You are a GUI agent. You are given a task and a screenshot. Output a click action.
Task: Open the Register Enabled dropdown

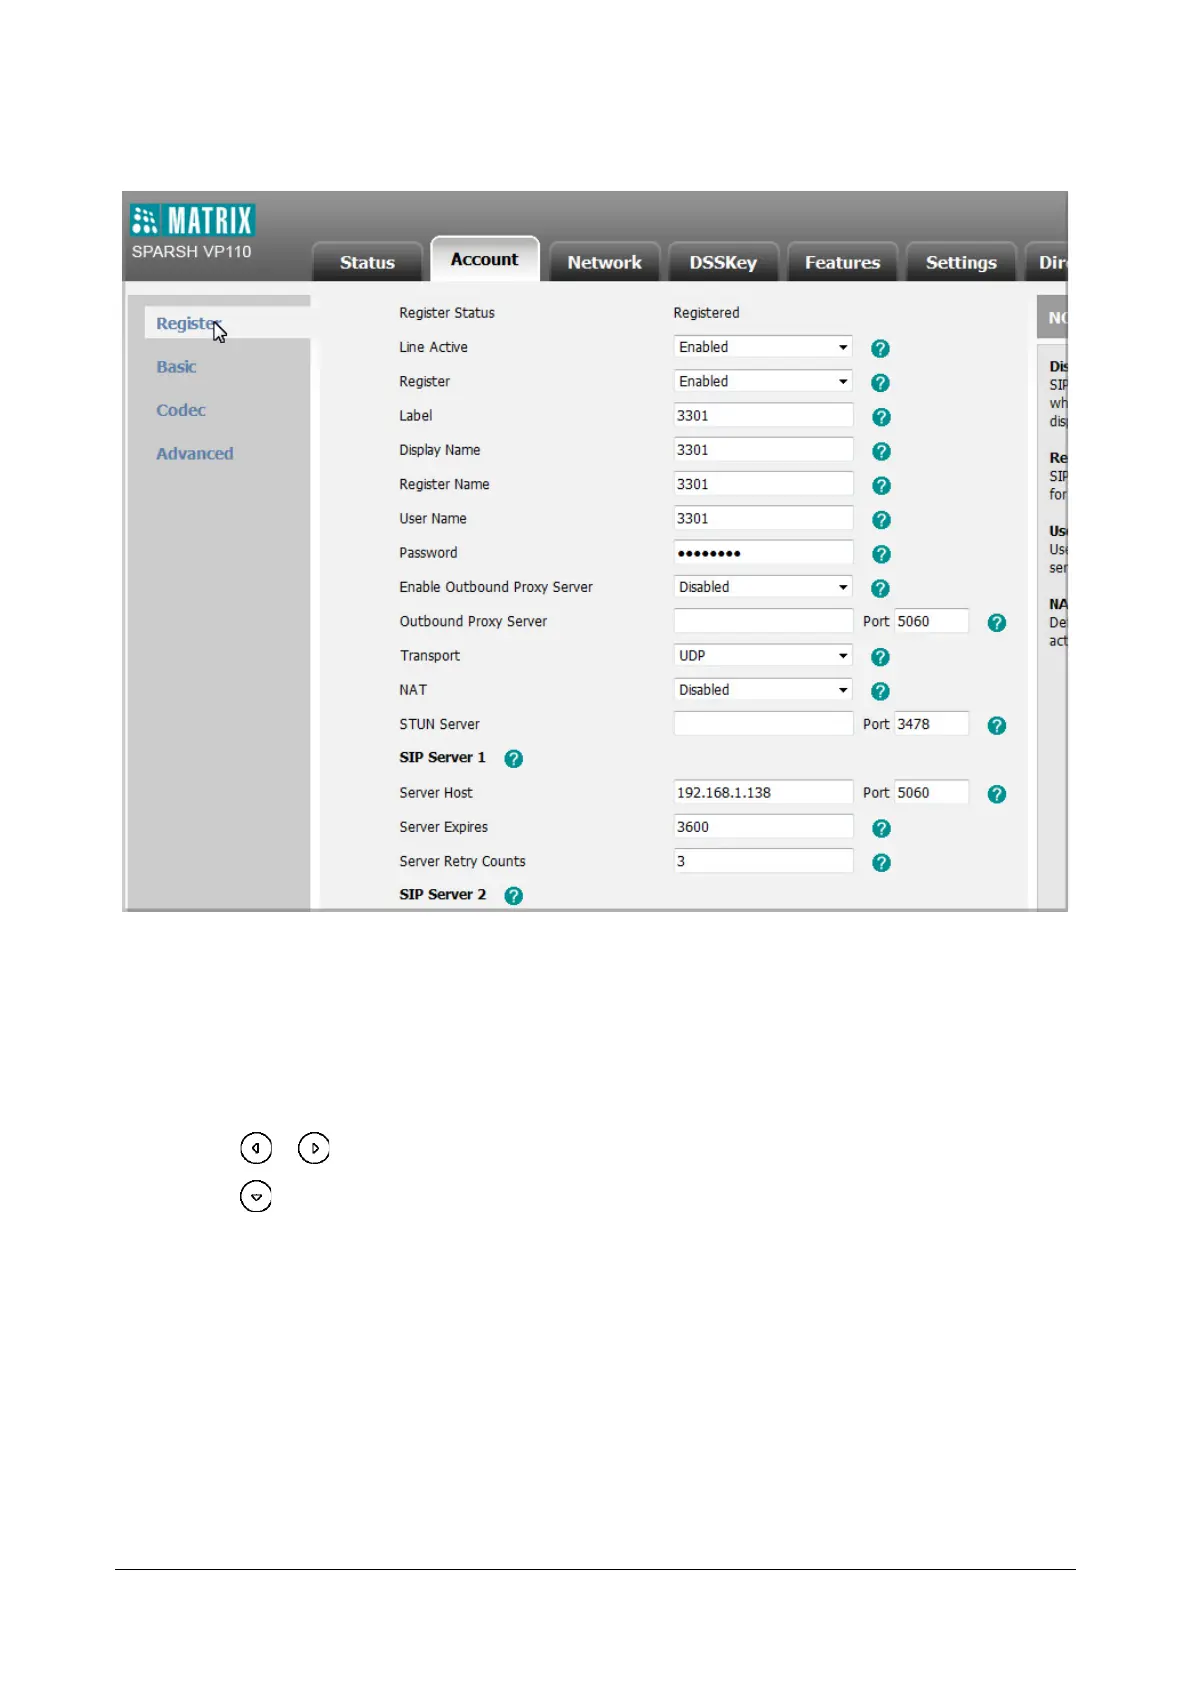pyautogui.click(x=763, y=381)
